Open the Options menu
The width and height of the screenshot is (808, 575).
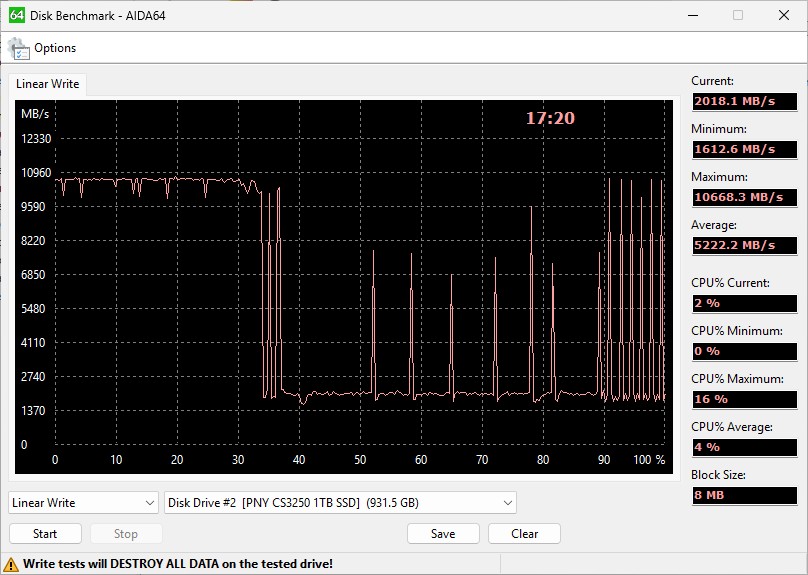tap(54, 48)
